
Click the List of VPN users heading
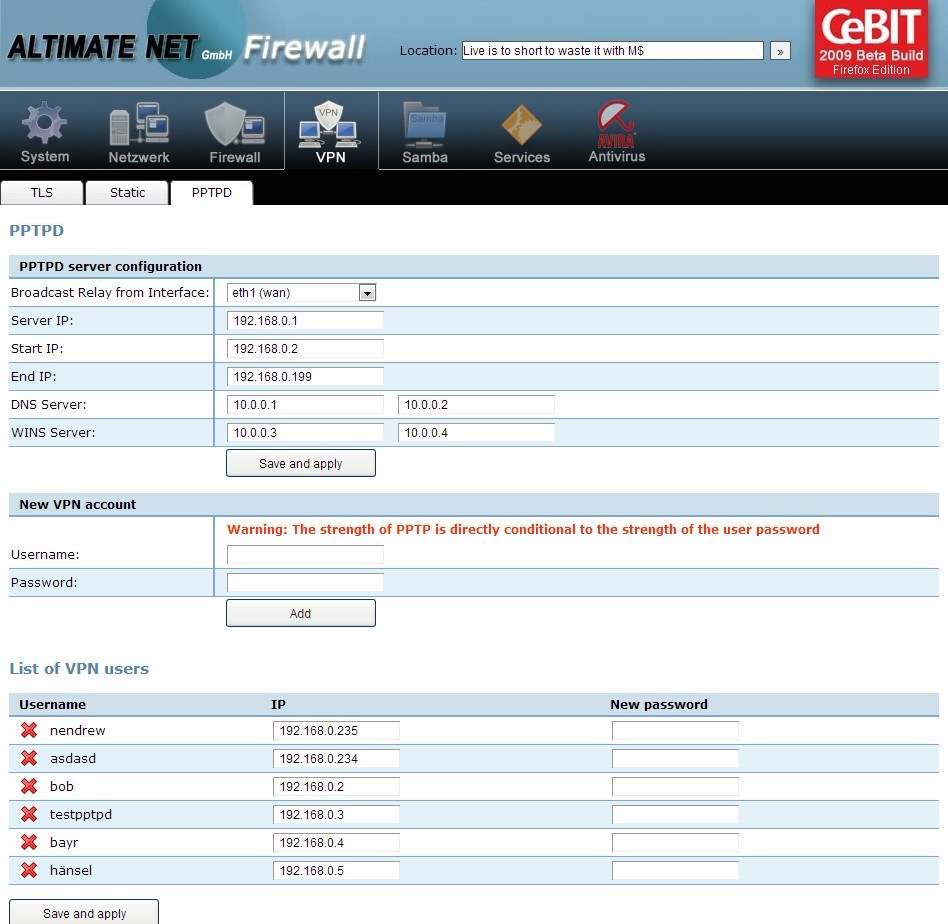(x=79, y=668)
